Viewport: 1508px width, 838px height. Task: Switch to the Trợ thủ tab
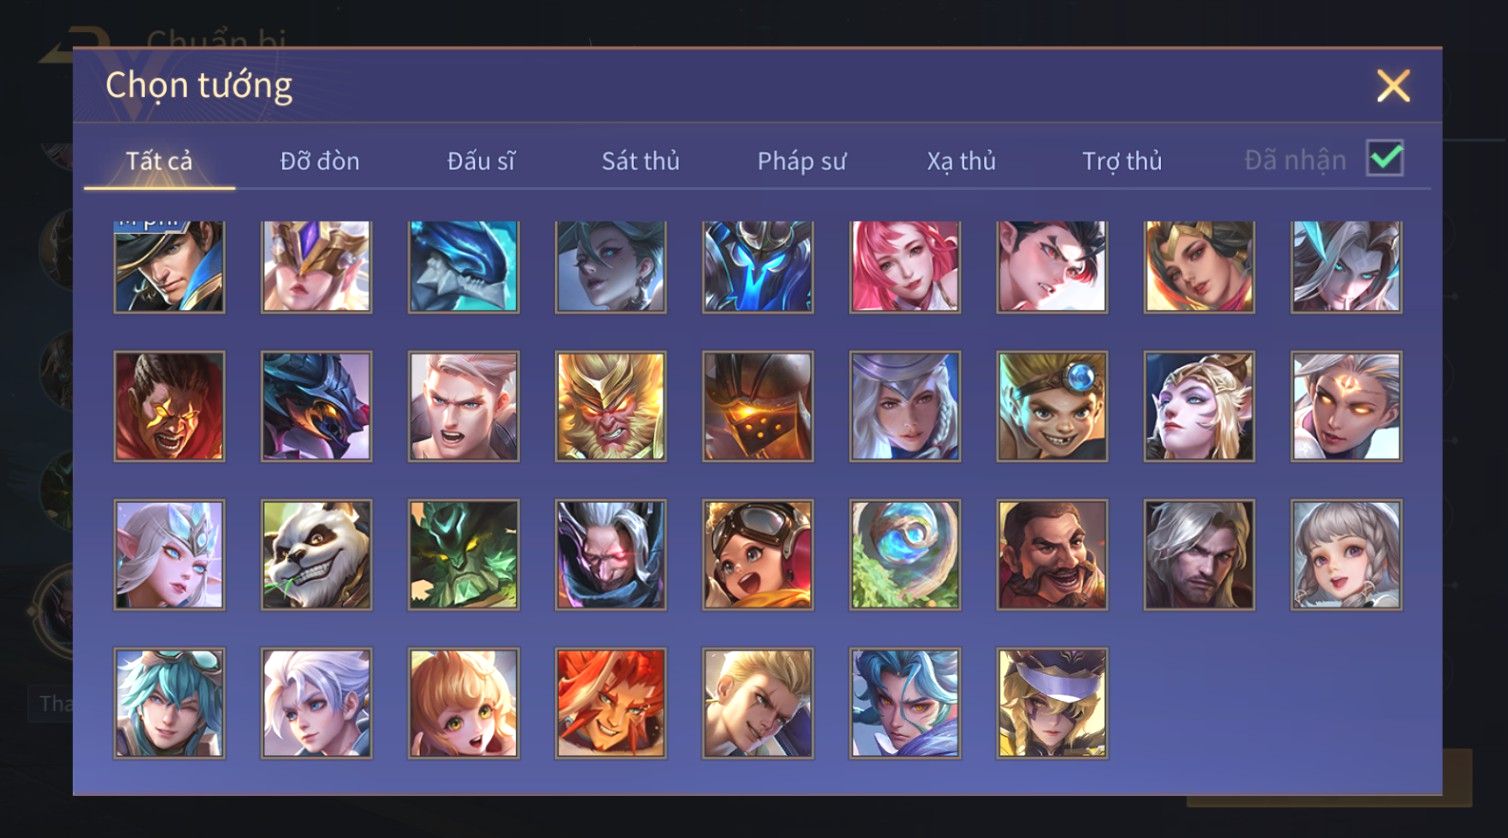pyautogui.click(x=1122, y=161)
